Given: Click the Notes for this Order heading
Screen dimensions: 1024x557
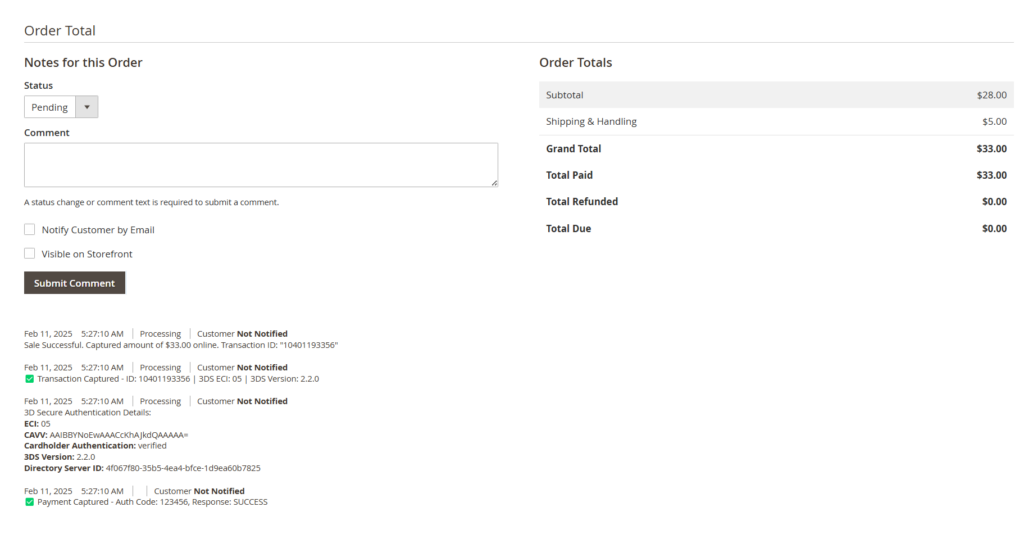Looking at the screenshot, I should coord(83,63).
